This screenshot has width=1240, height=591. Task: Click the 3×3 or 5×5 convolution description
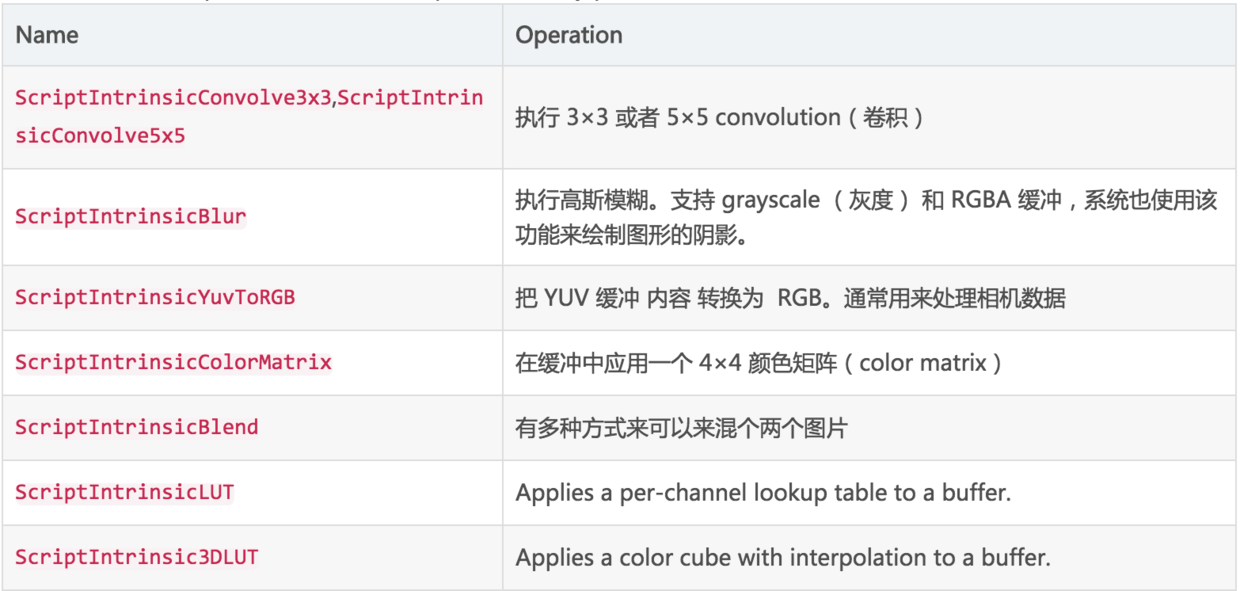720,118
